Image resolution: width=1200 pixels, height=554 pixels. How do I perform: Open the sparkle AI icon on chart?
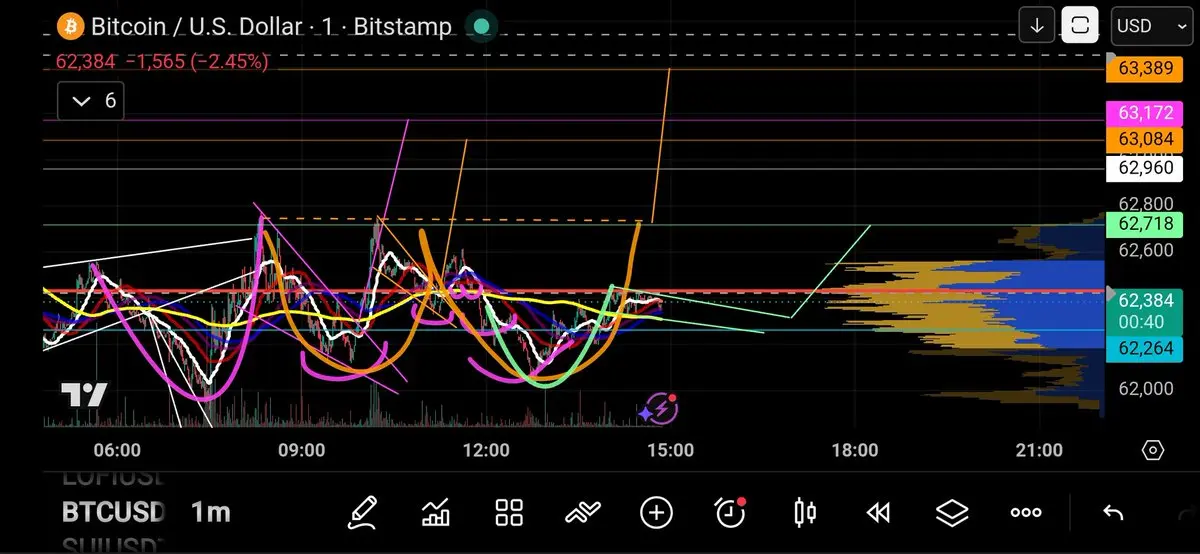pyautogui.click(x=659, y=408)
